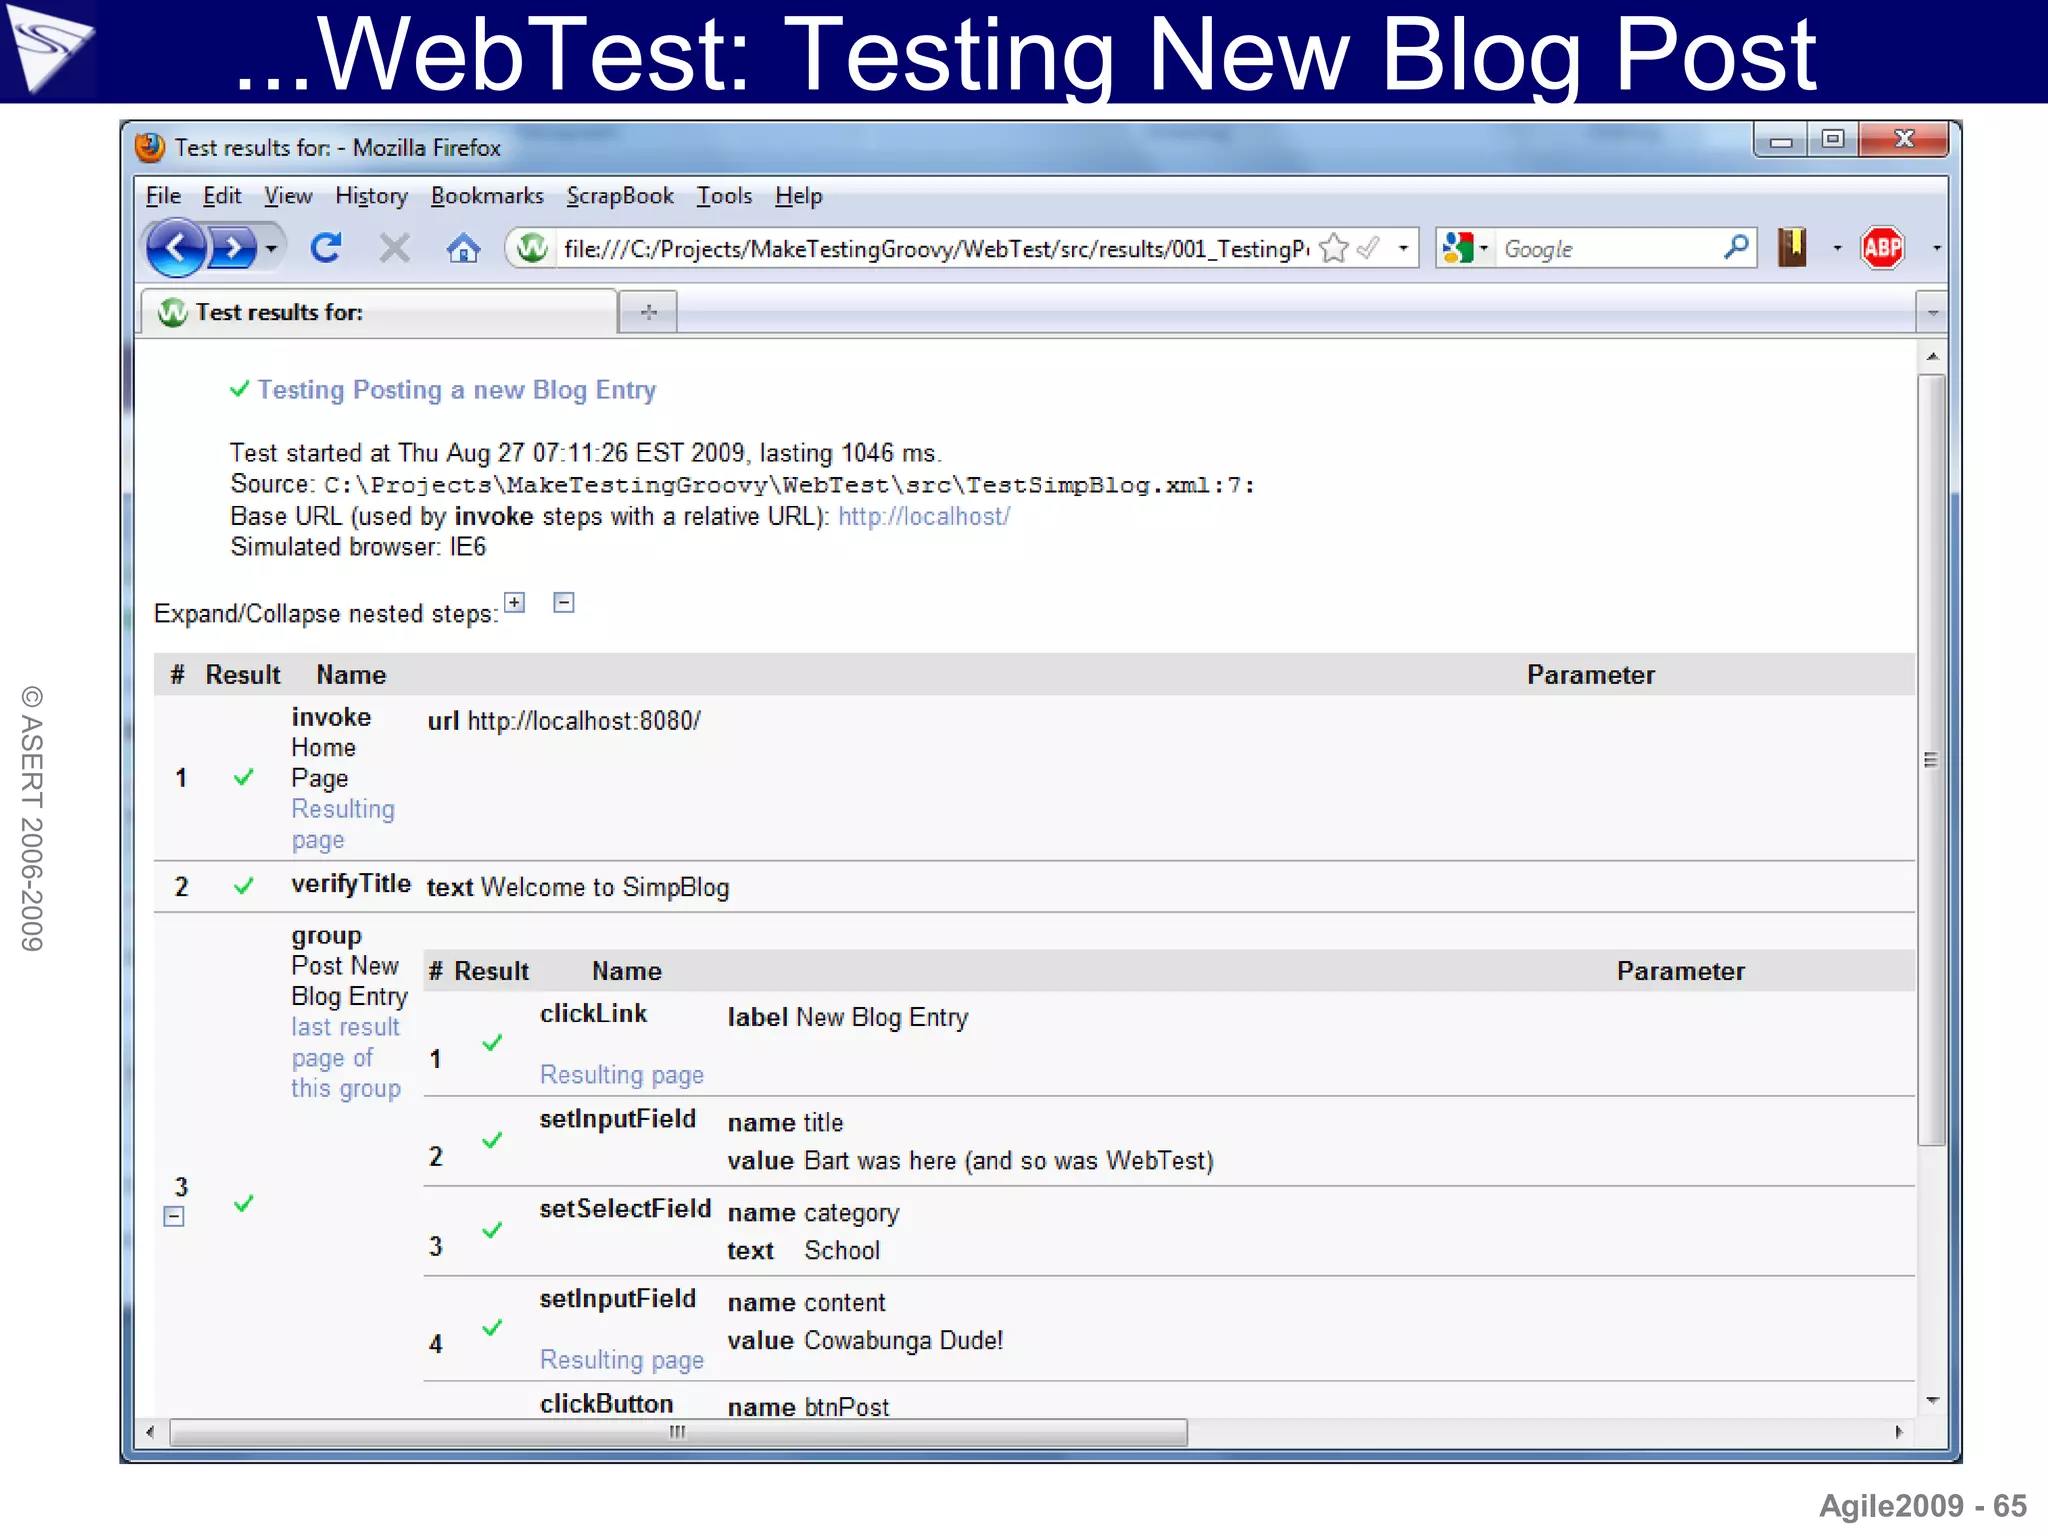Click the green checkmark beside clickLink
Screen dimensions: 2048x1536
click(x=492, y=1043)
